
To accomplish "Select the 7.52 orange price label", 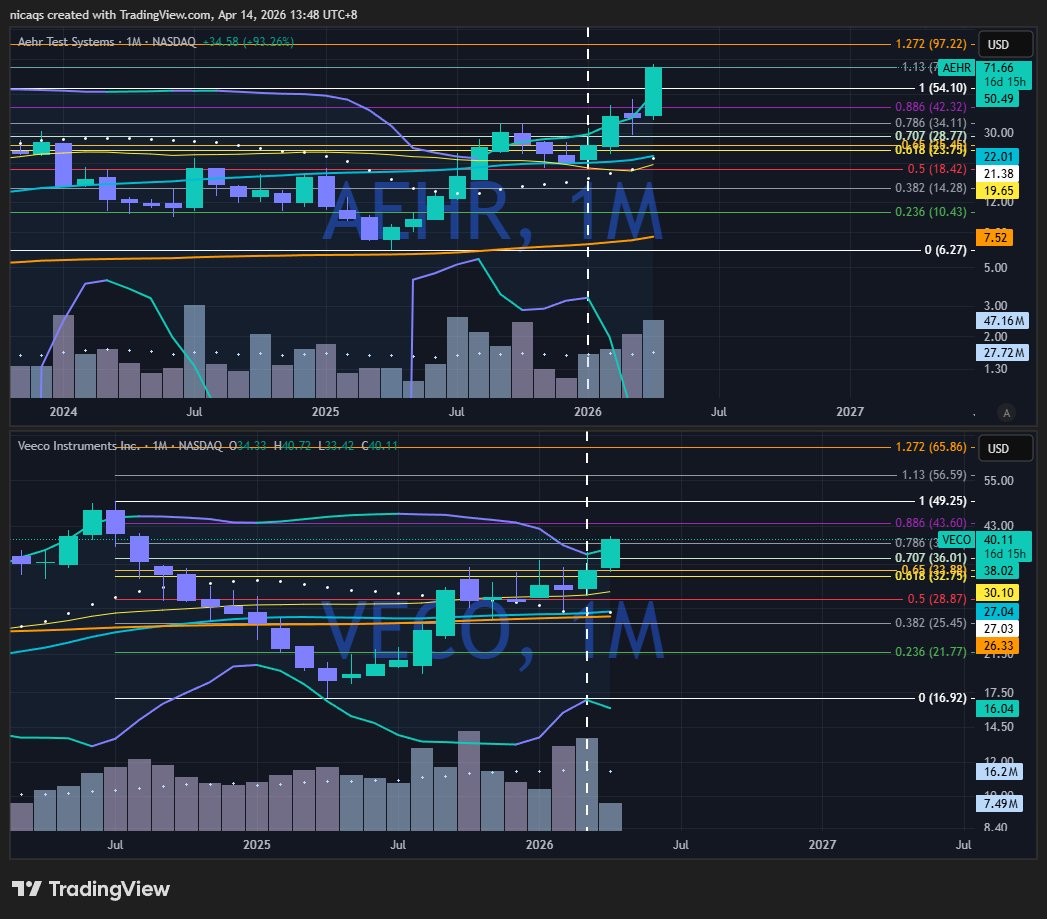I will [995, 238].
